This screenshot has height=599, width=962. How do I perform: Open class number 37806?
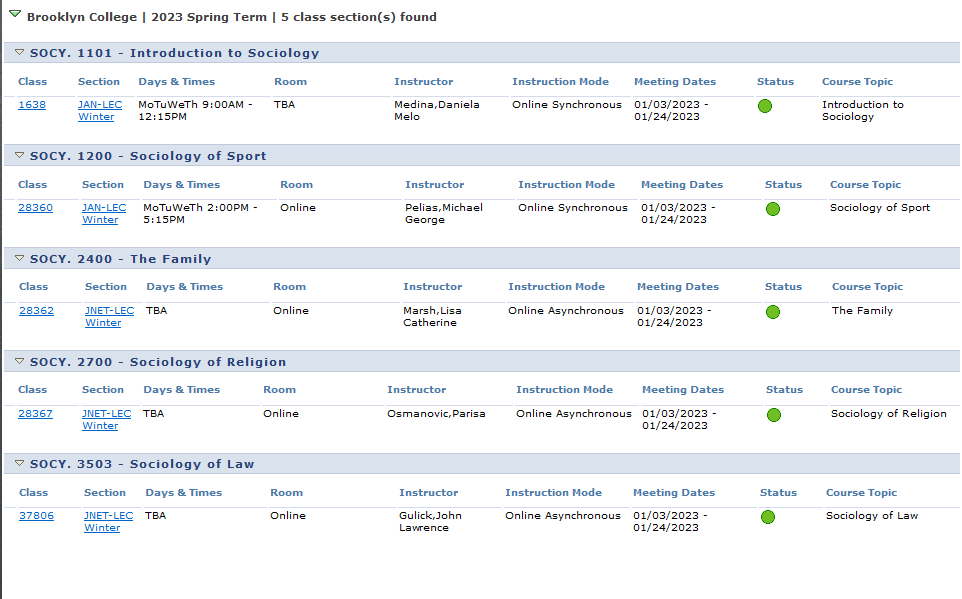(36, 516)
